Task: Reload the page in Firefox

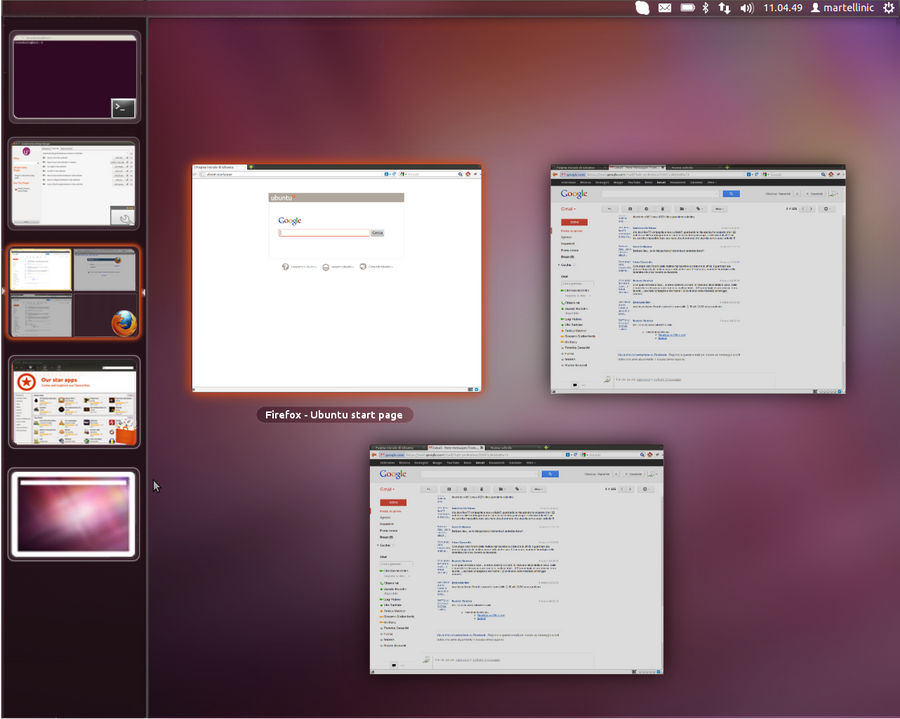Action: [x=575, y=455]
